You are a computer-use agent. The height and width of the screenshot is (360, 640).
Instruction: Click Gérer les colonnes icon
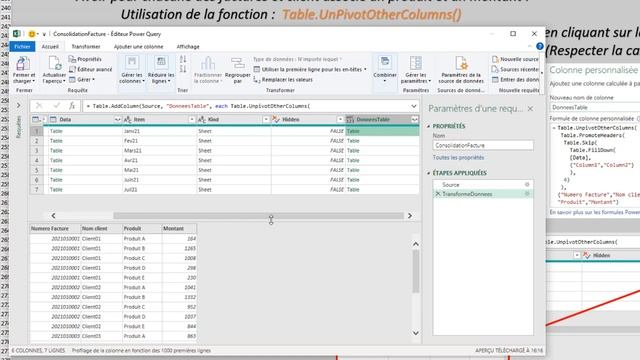coord(131,63)
